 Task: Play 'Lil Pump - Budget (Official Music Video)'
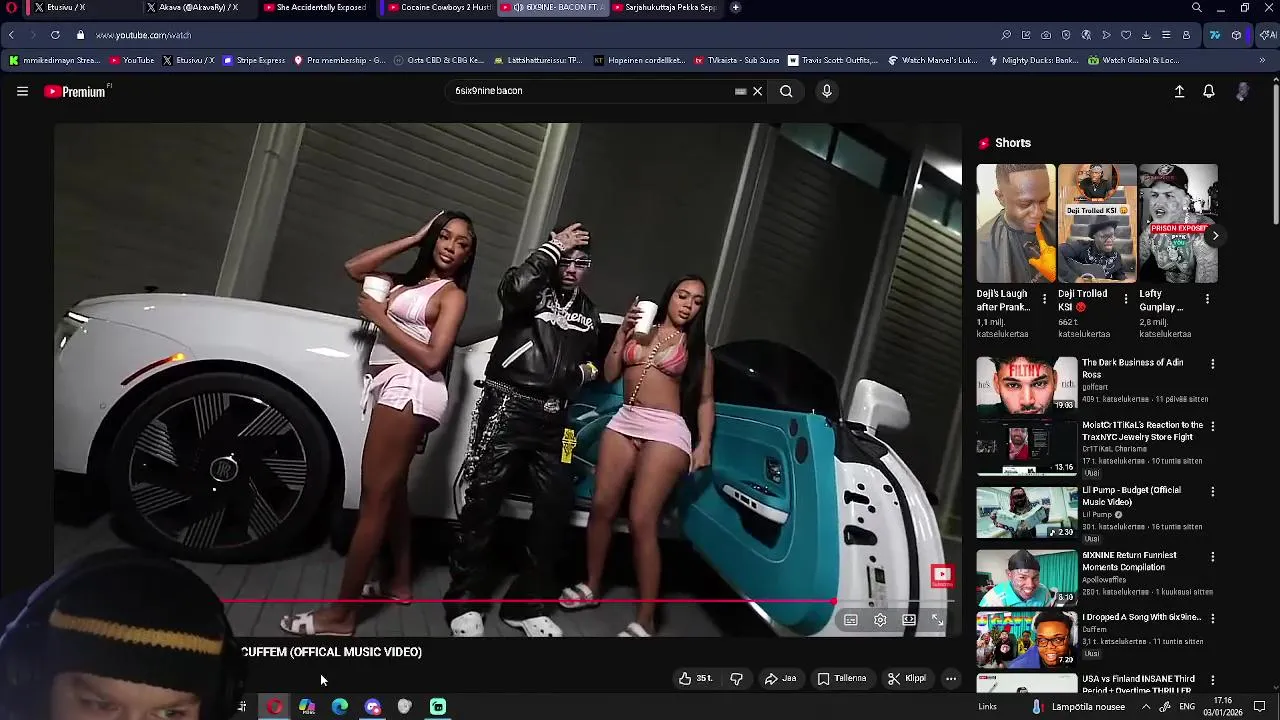click(x=1027, y=512)
